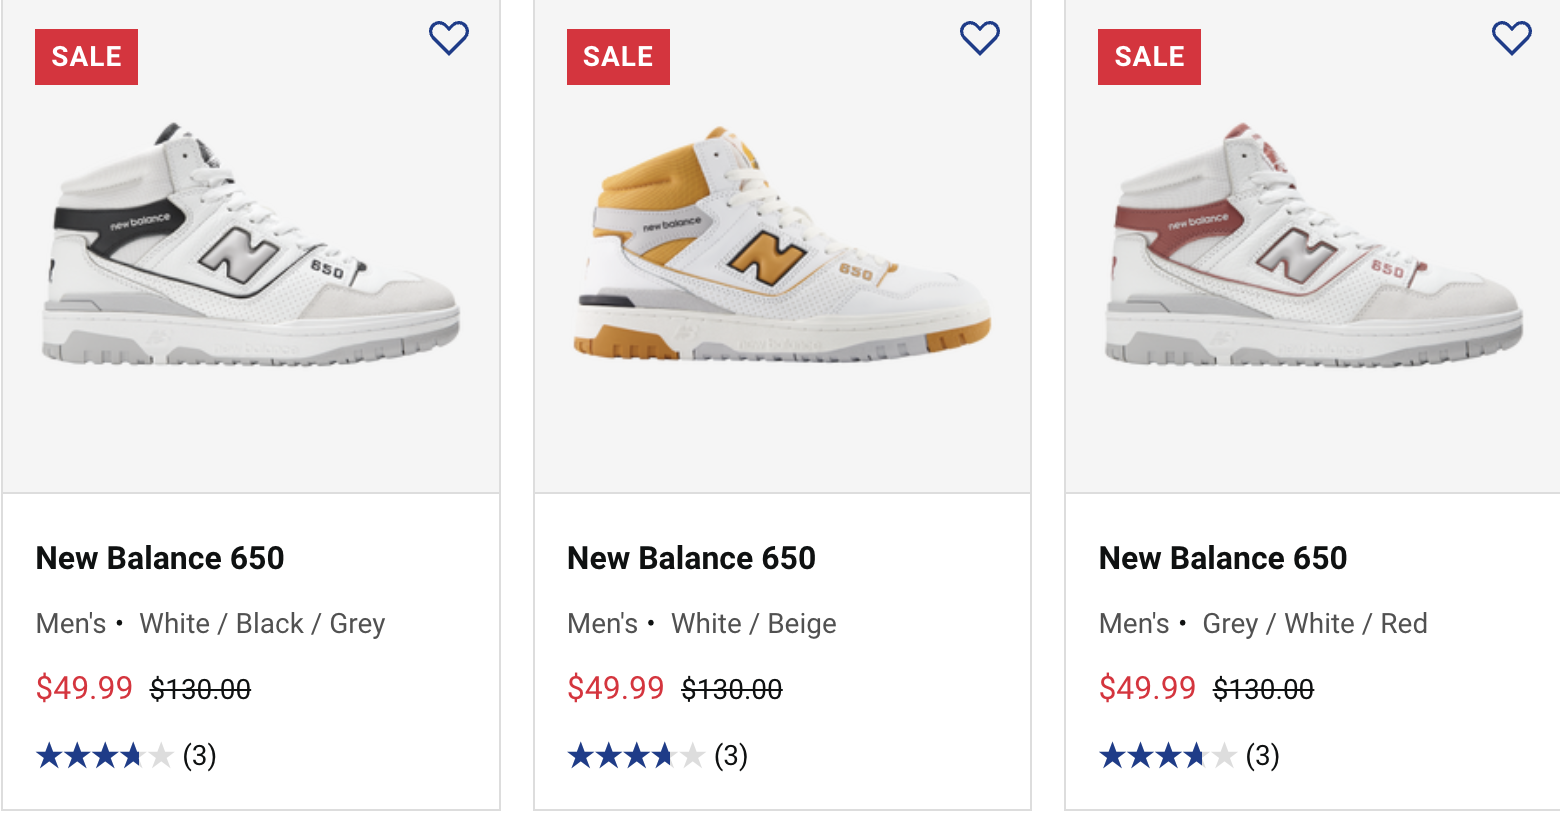This screenshot has height=814, width=1560.
Task: Click the SALE badge on the White / Black / Grey shoe
Action: pyautogui.click(x=86, y=57)
